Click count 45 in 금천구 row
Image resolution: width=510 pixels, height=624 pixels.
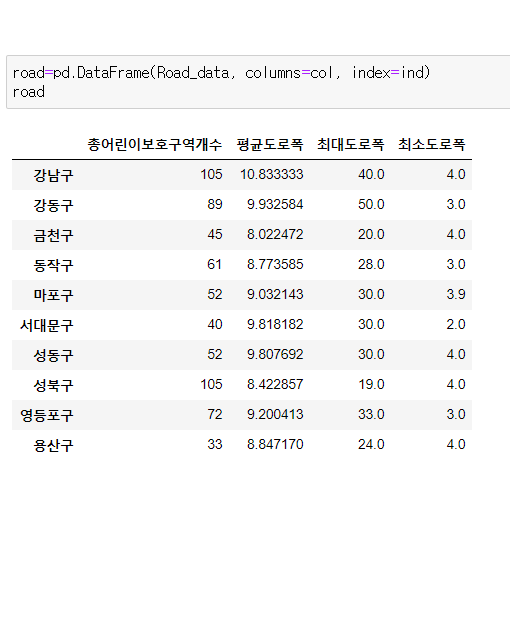click(215, 234)
